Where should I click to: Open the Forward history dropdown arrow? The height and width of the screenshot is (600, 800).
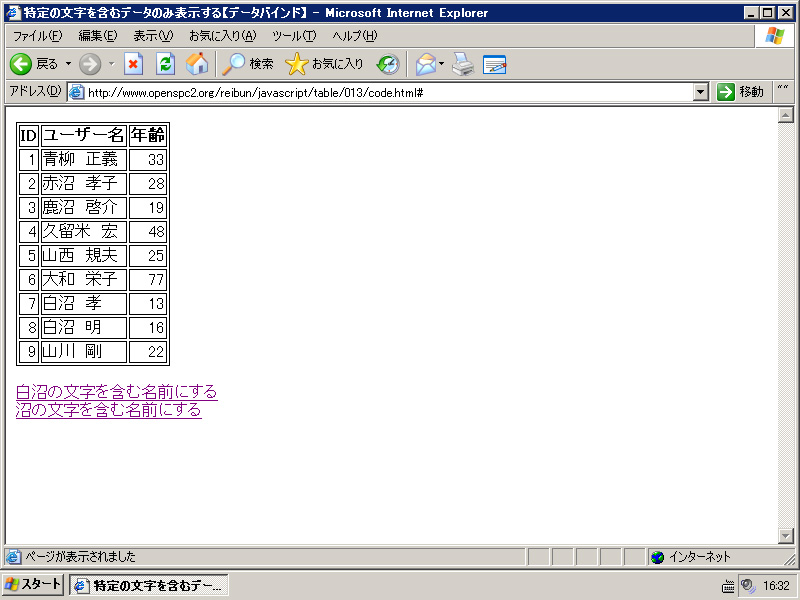click(112, 64)
